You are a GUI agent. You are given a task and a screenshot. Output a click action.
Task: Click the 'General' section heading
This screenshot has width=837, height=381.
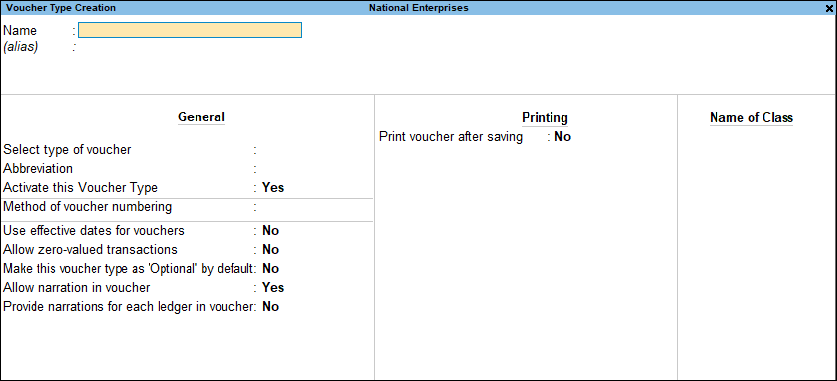pyautogui.click(x=201, y=117)
